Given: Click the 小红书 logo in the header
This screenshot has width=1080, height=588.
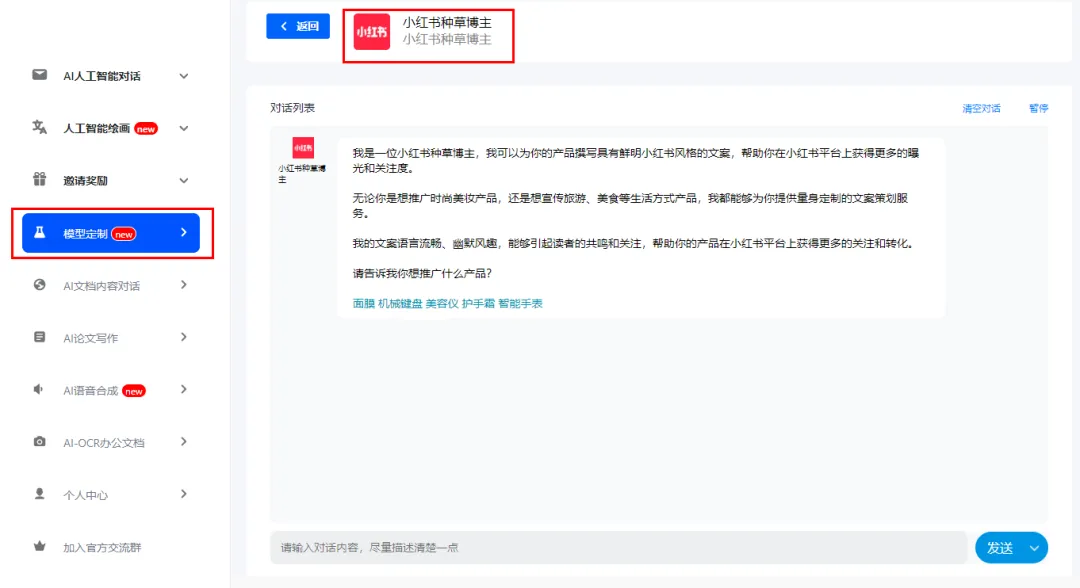Looking at the screenshot, I should (x=372, y=32).
